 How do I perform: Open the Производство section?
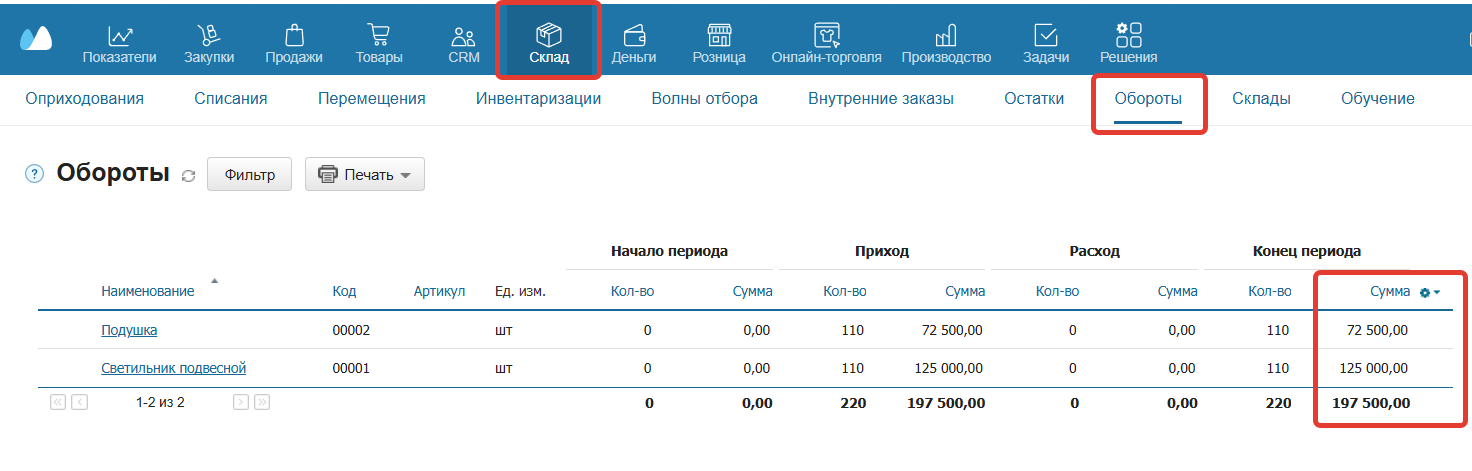pos(946,44)
